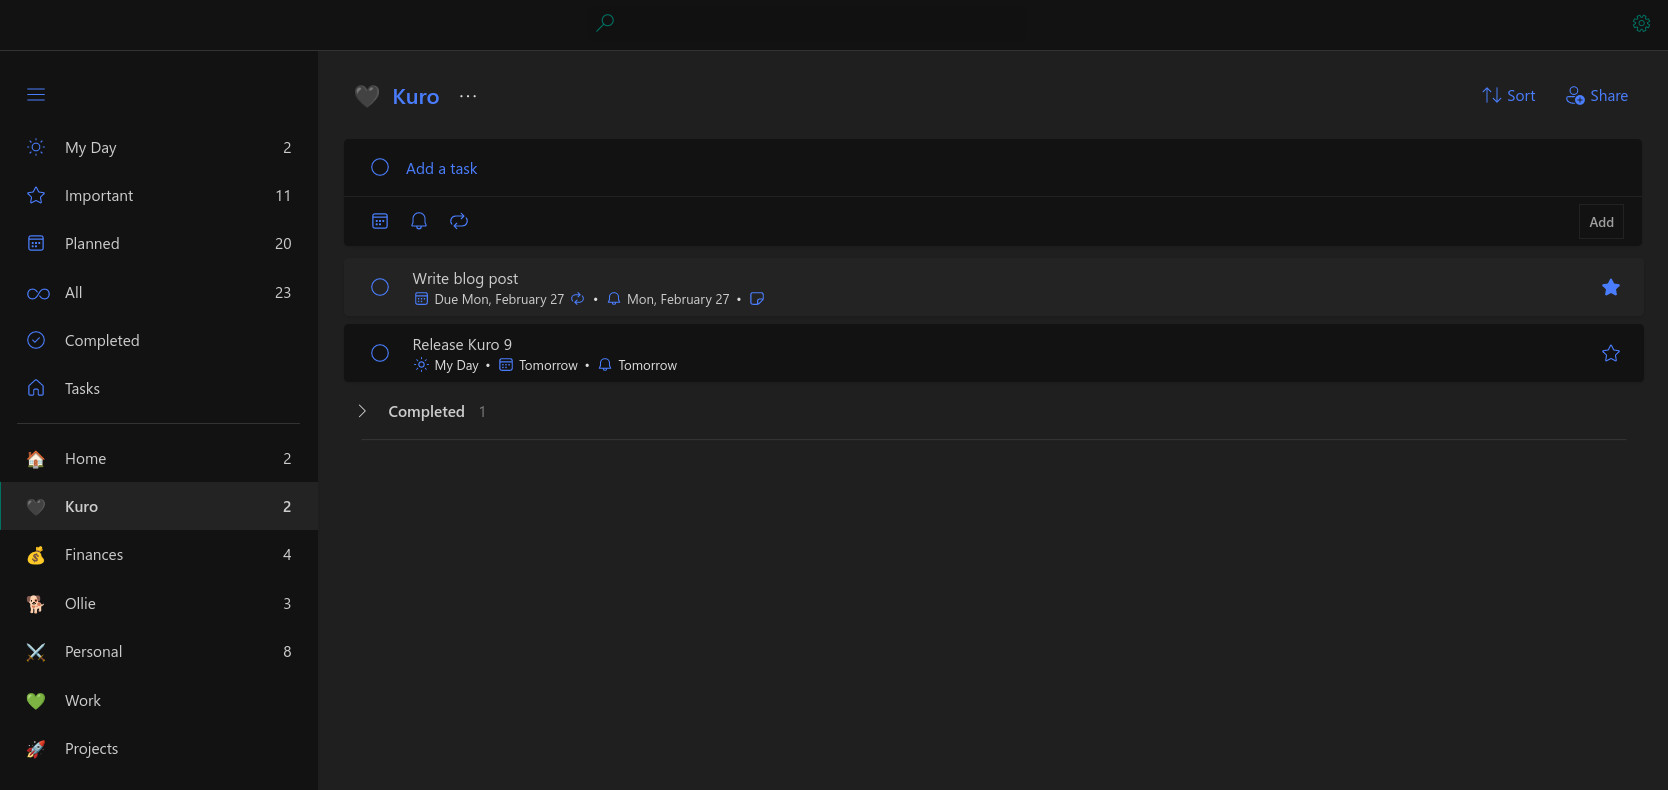Open Kuro list options ellipsis menu

(x=468, y=96)
